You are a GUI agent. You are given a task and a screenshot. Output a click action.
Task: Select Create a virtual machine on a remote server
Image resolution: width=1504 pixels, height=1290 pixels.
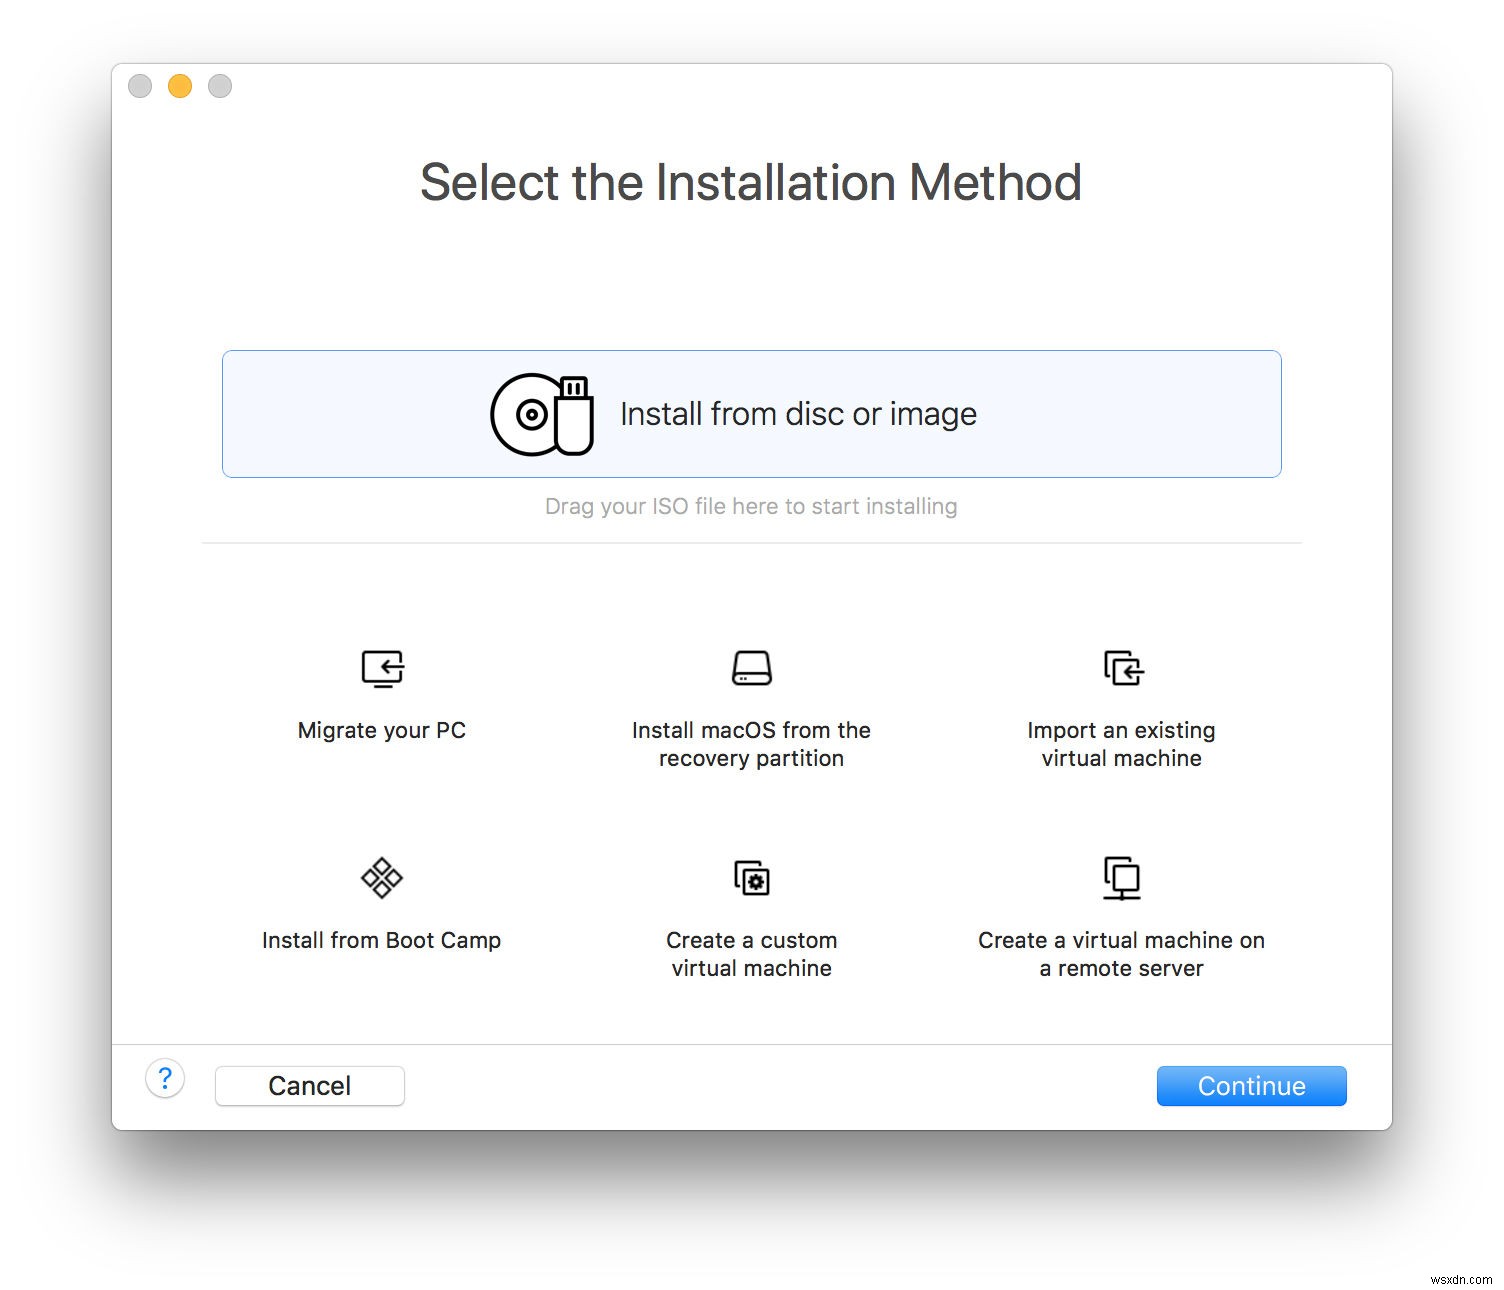[1121, 954]
